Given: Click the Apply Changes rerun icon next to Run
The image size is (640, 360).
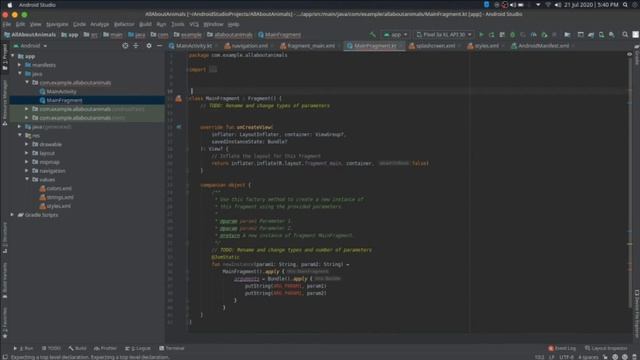Looking at the screenshot, I should [491, 35].
